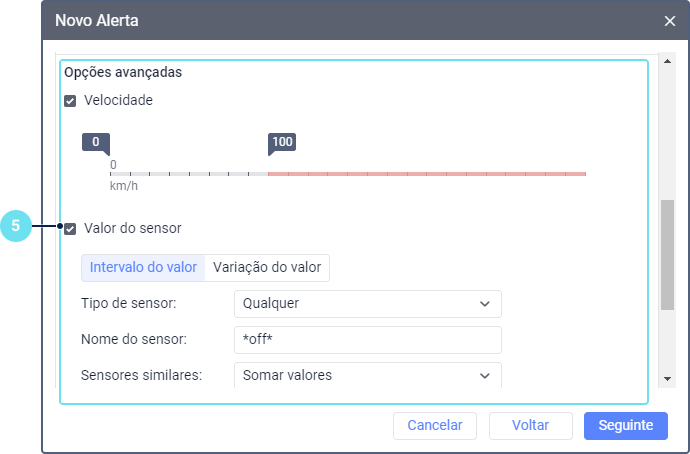The height and width of the screenshot is (454, 690).
Task: Click chevron arrow of Qualquer dropdown
Action: pyautogui.click(x=484, y=304)
